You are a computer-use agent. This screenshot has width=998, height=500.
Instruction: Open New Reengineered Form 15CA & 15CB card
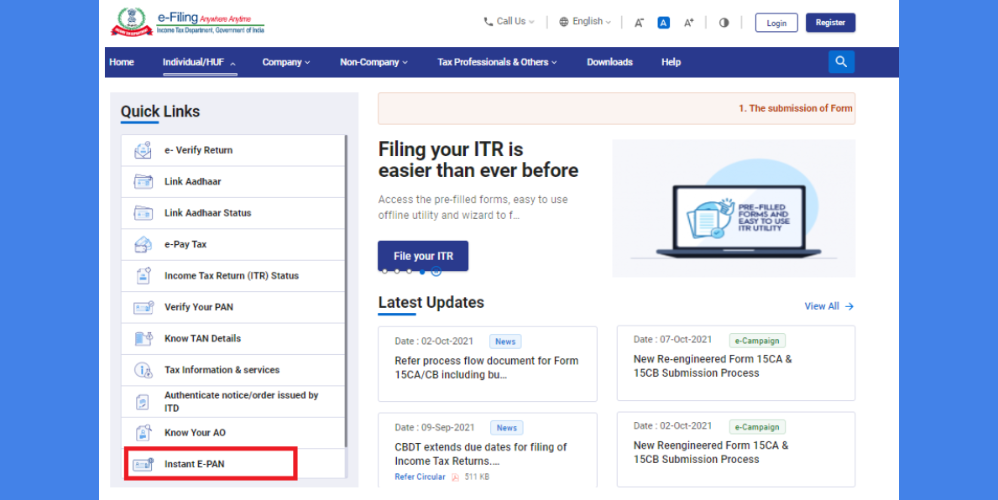(736, 450)
